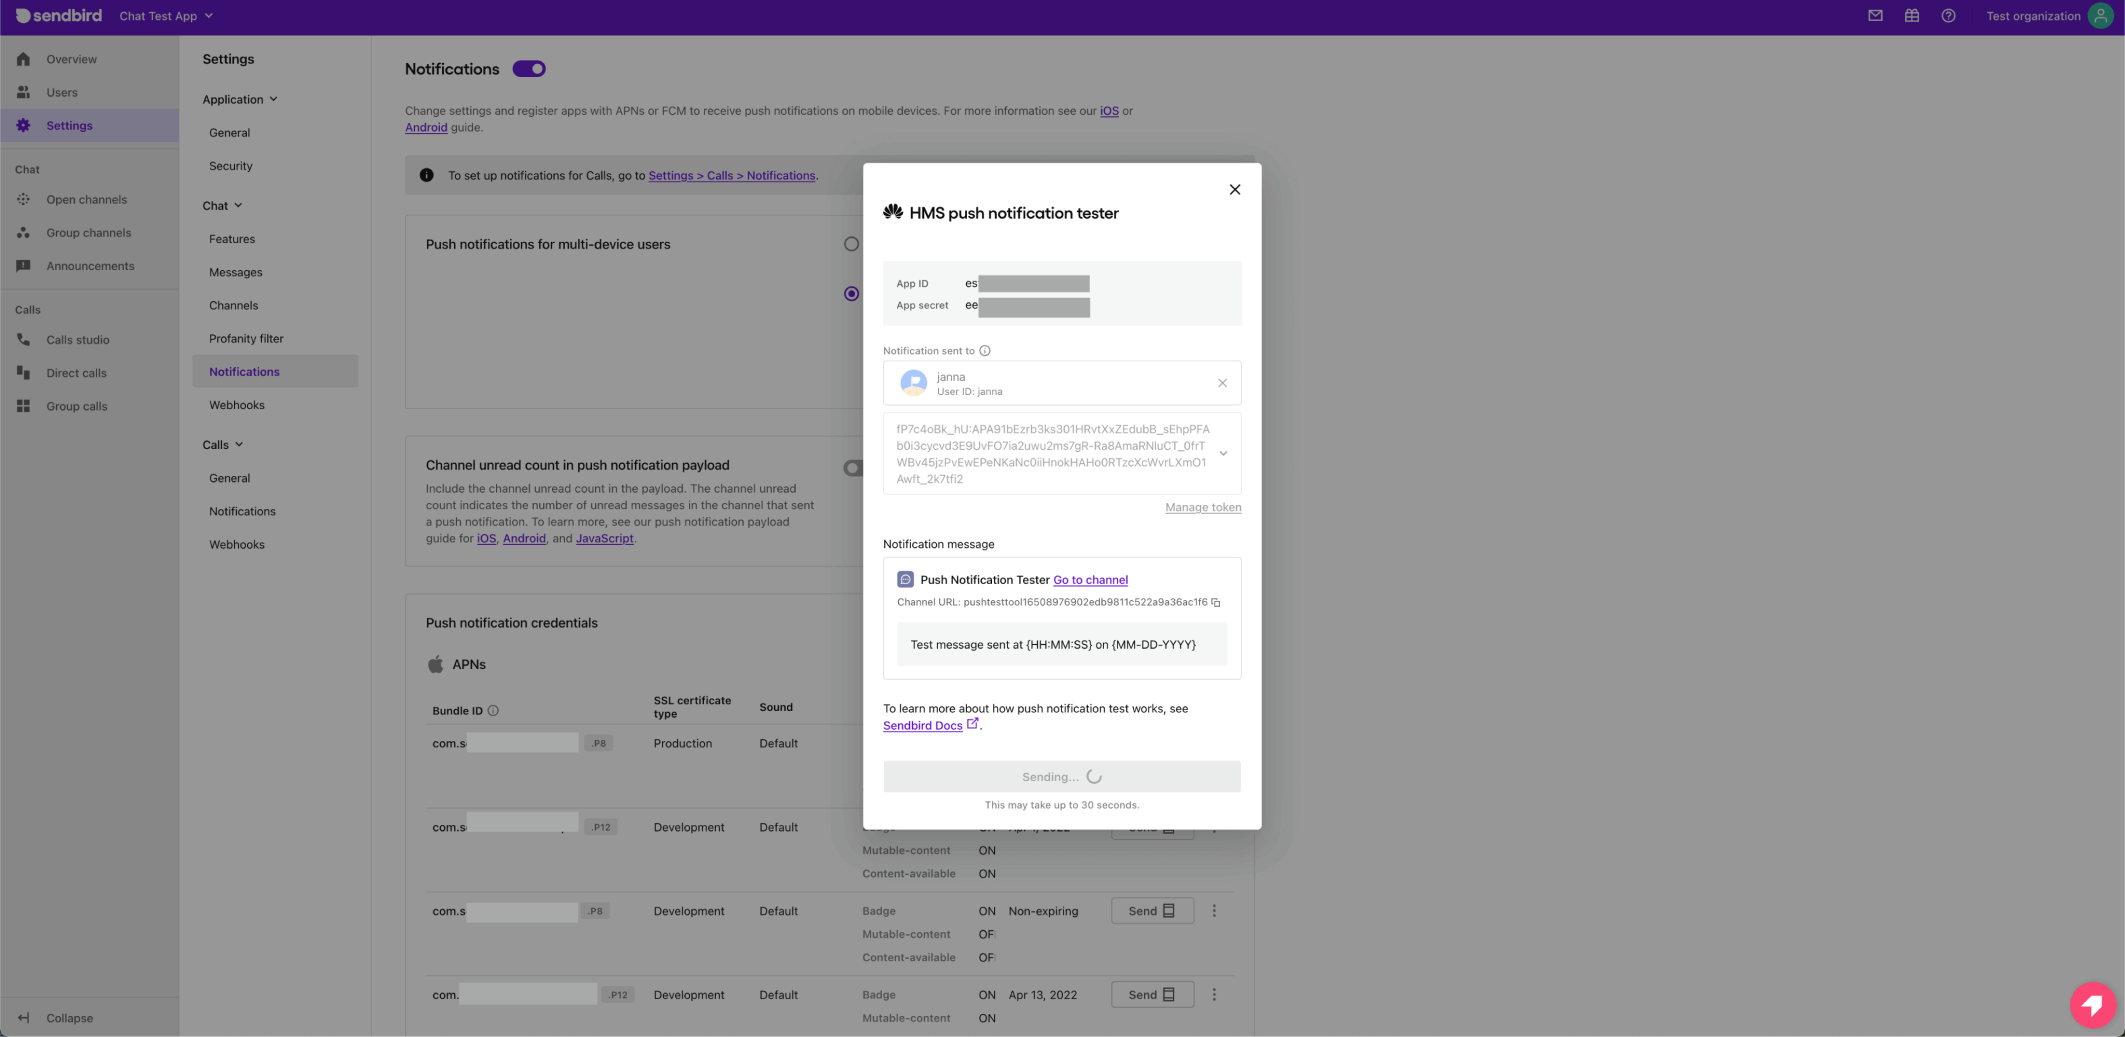Viewport: 2125px width, 1037px height.
Task: Open Profanity filter settings
Action: point(246,338)
